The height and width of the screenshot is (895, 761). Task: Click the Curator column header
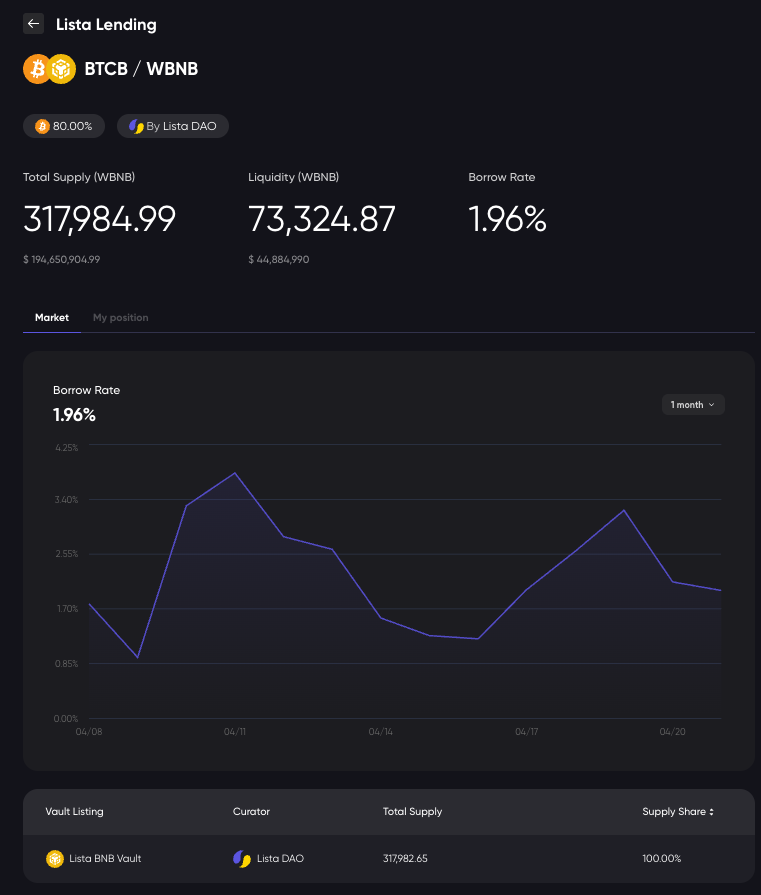251,812
